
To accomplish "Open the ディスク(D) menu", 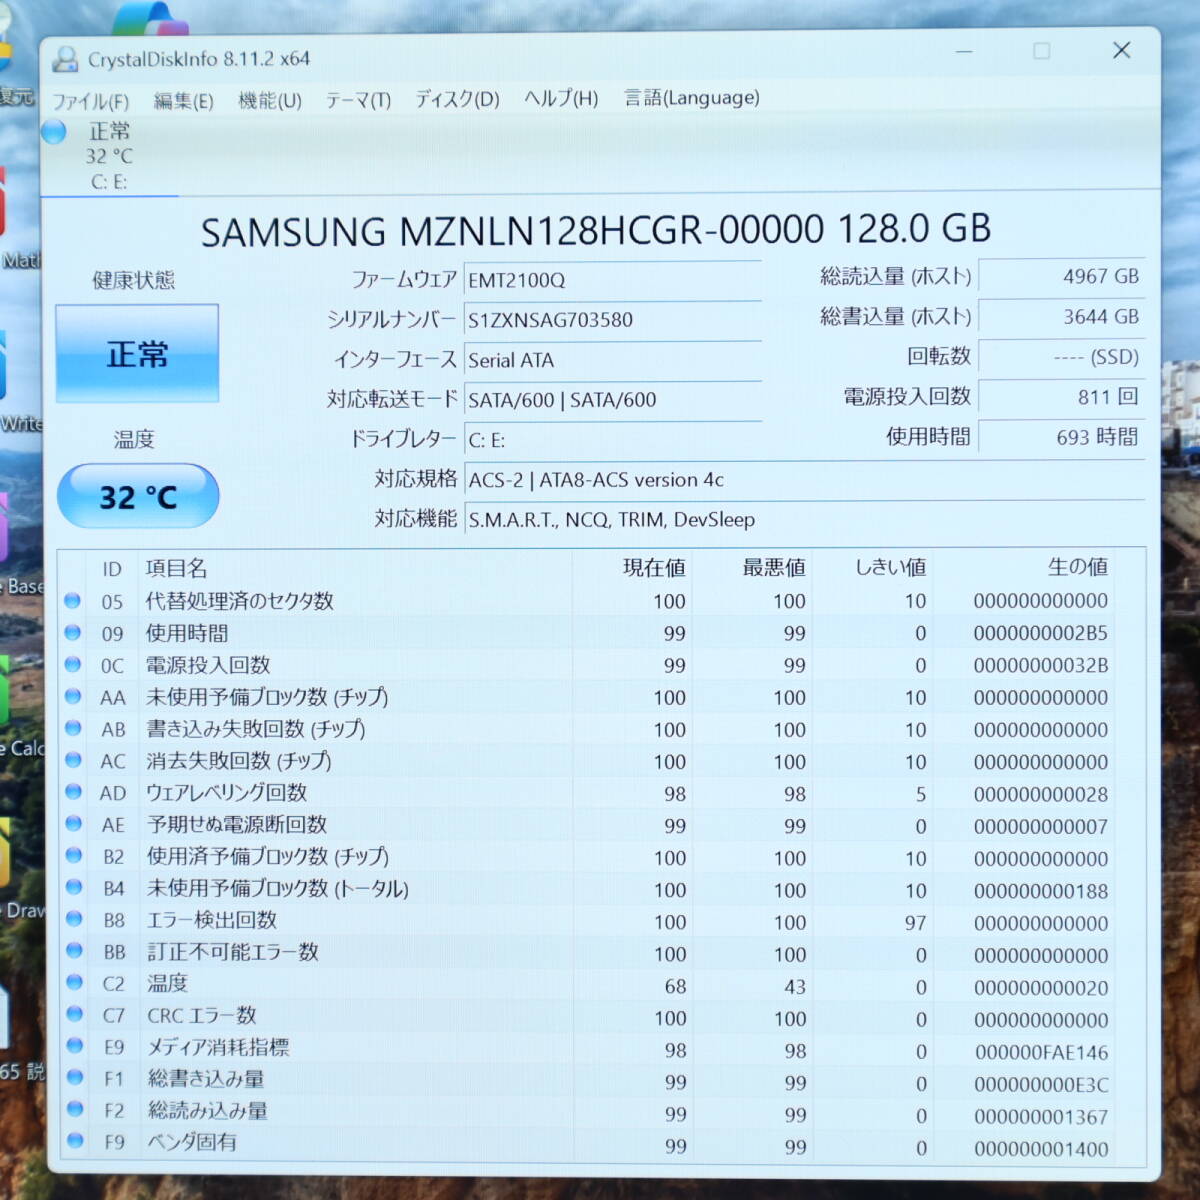I will [x=457, y=99].
